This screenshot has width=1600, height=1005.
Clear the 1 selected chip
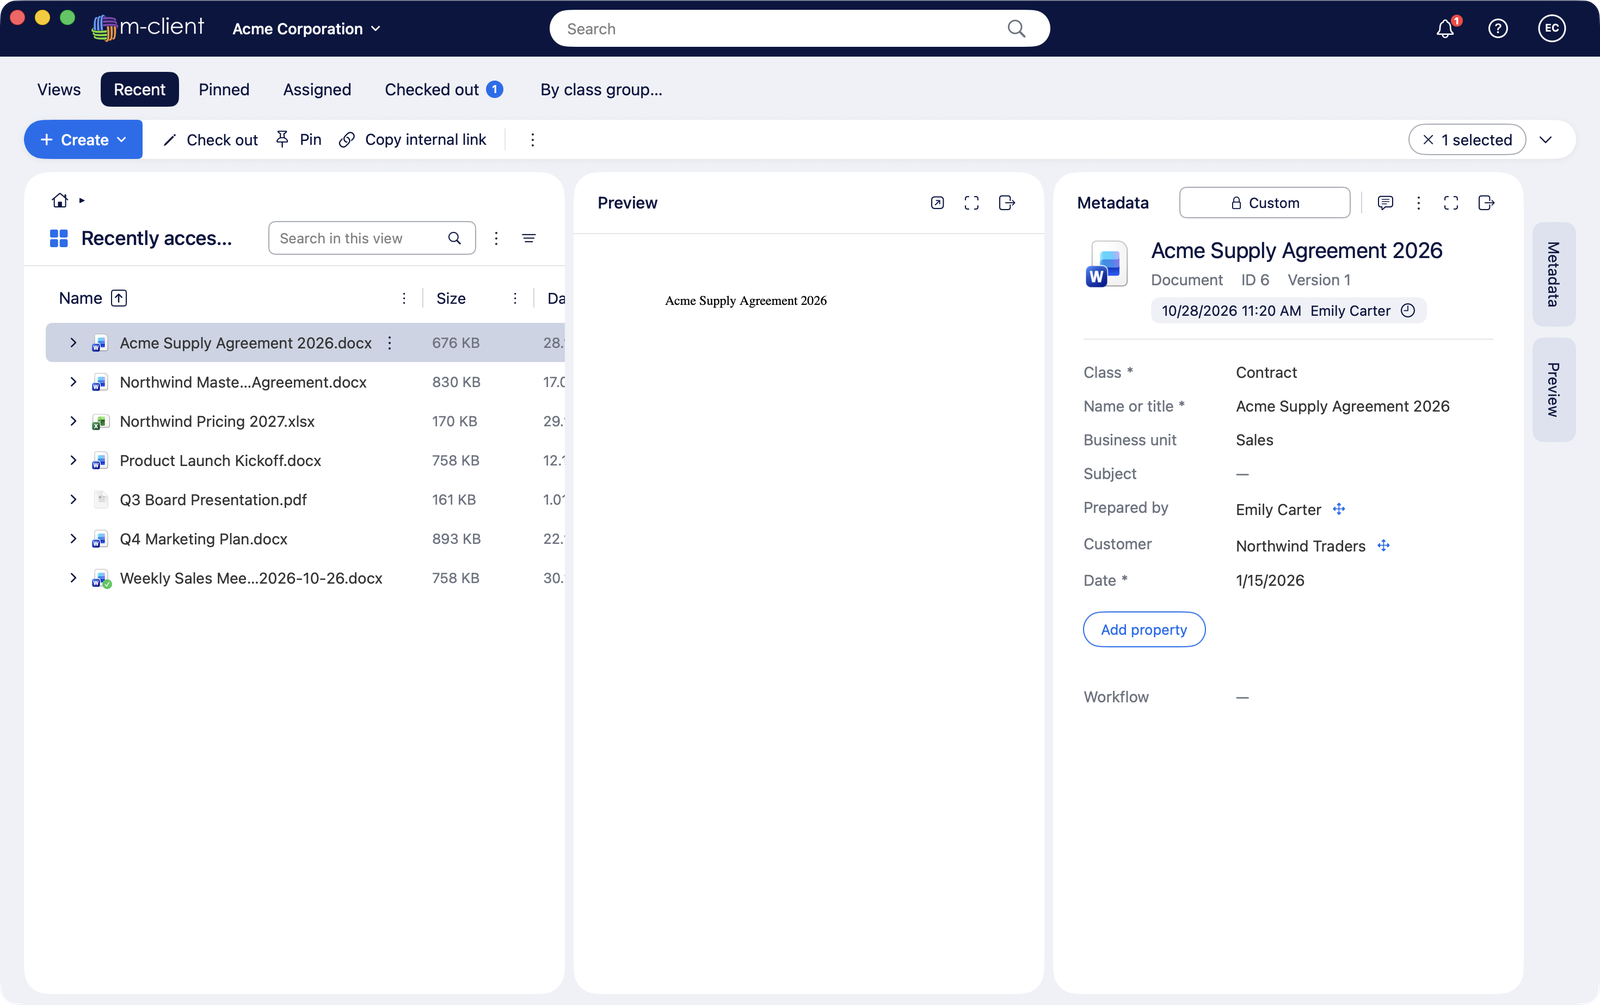tap(1428, 140)
